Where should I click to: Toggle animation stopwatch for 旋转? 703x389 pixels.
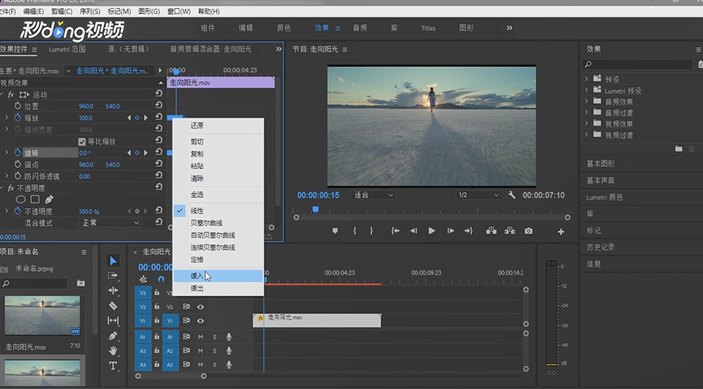click(x=18, y=153)
